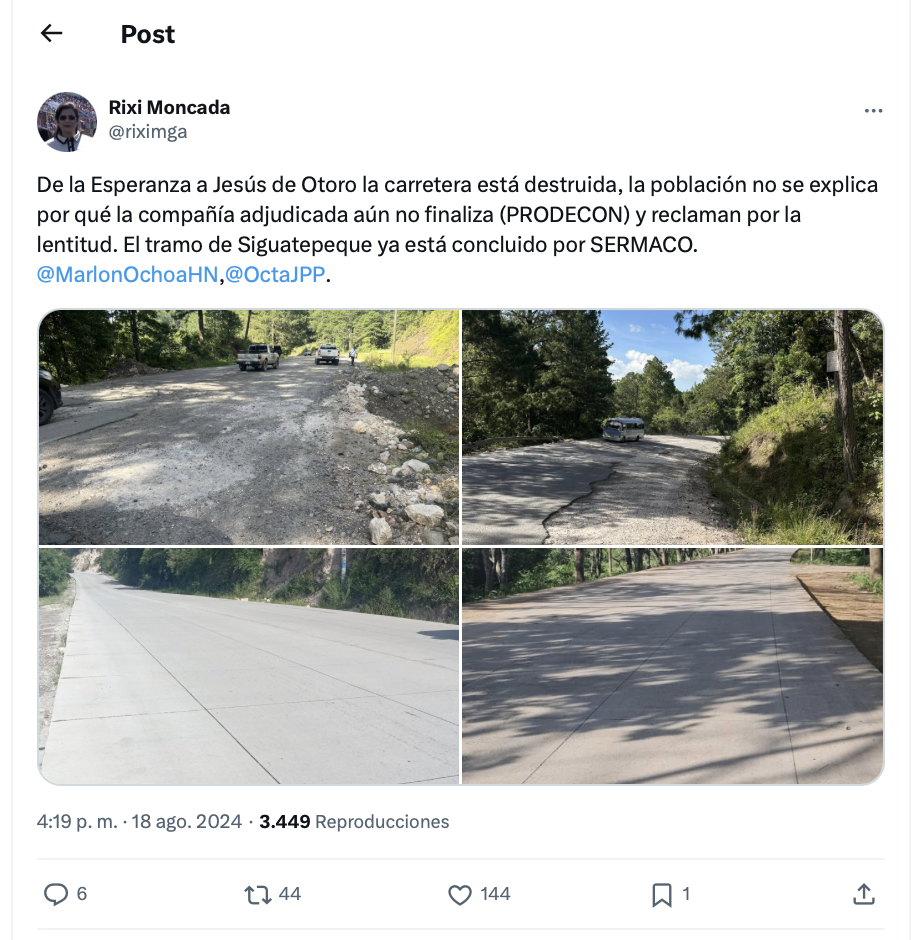922x940 pixels.
Task: Open the 4:19 p. m. 18 ago. 2024 timestamp
Action: click(139, 821)
